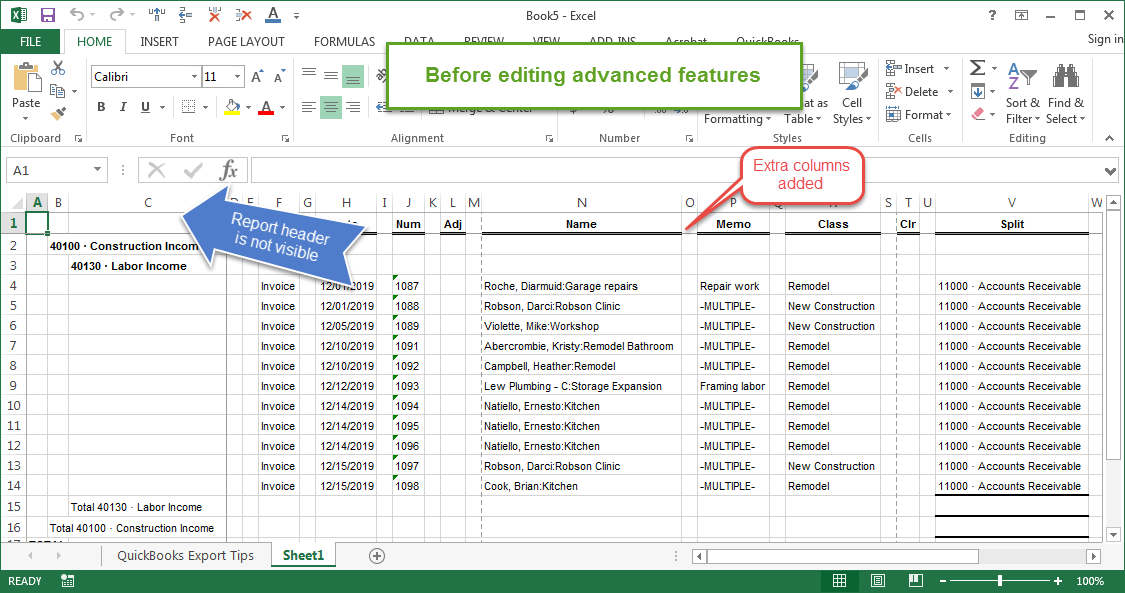Open the INSERT ribbon tab
The image size is (1125, 593).
(x=159, y=42)
